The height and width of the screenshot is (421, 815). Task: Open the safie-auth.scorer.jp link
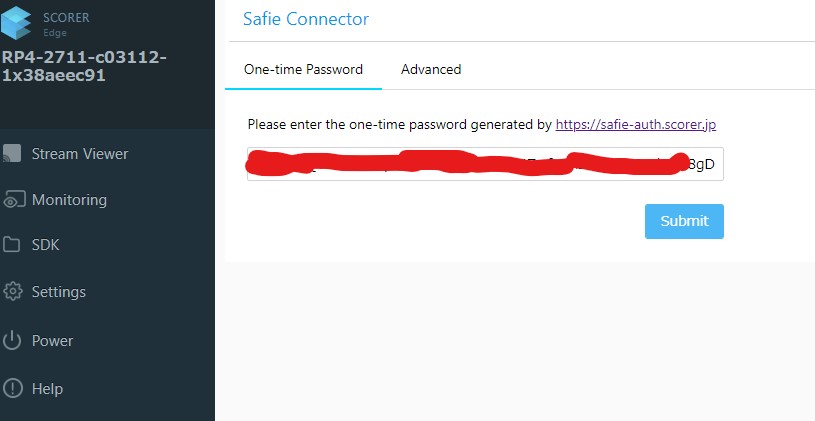636,125
